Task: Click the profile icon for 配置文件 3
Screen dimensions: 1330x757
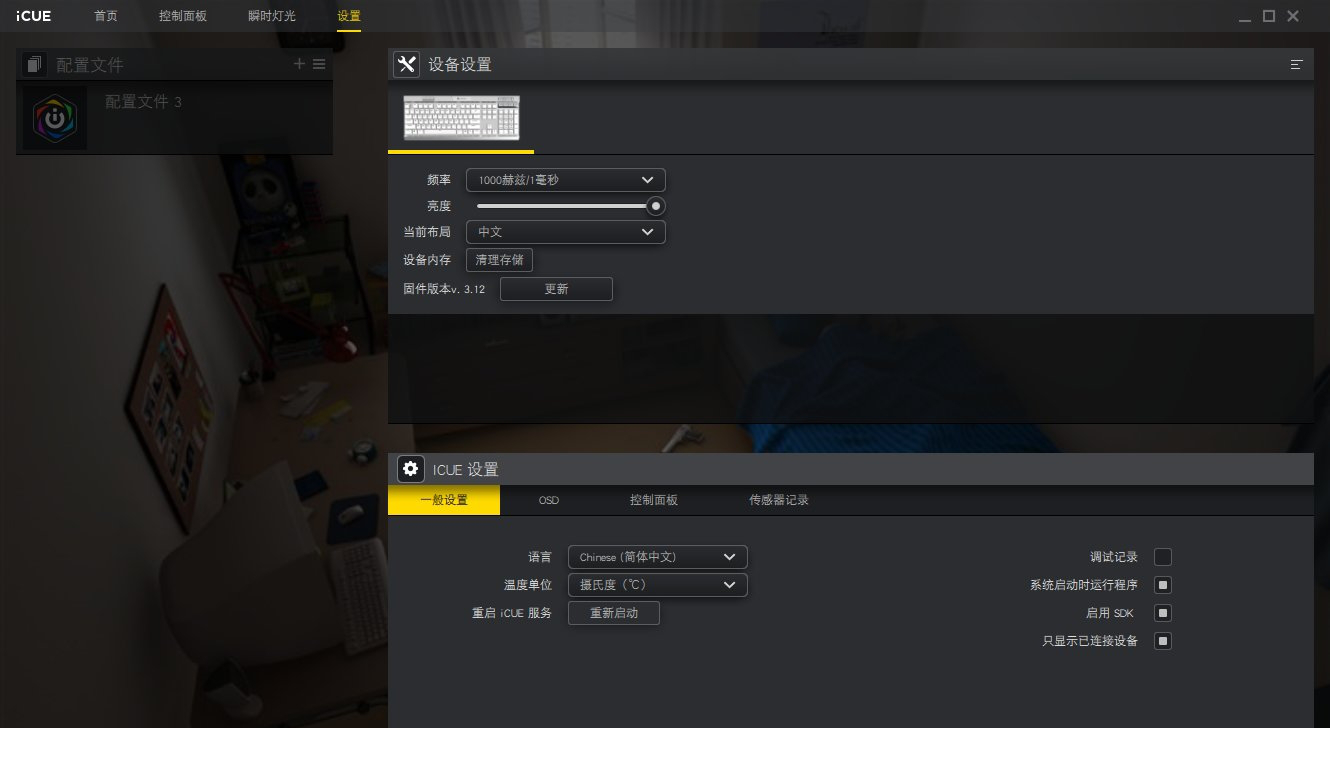Action: (x=54, y=117)
